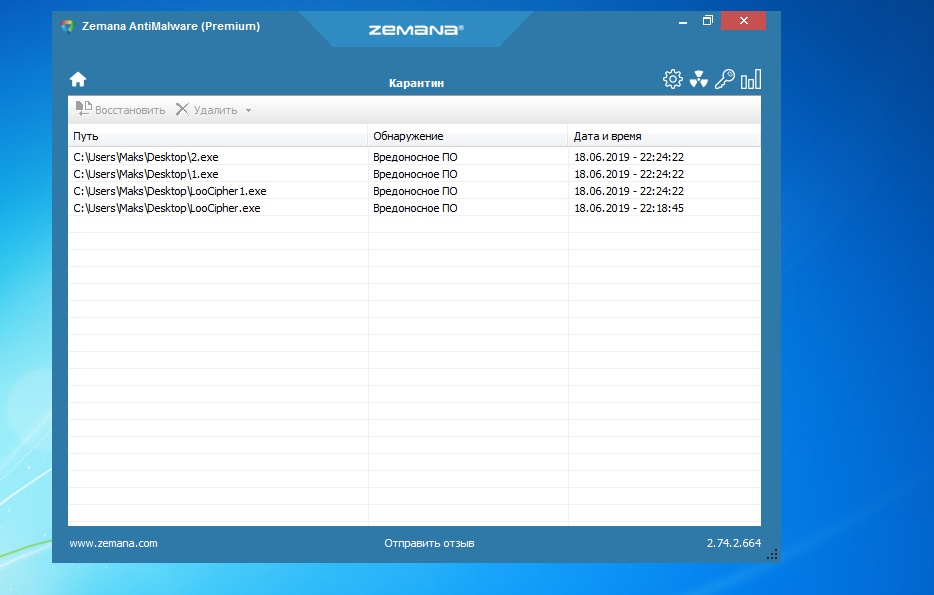This screenshot has width=934, height=595.
Task: Click the window resize grip corner
Action: [773, 554]
